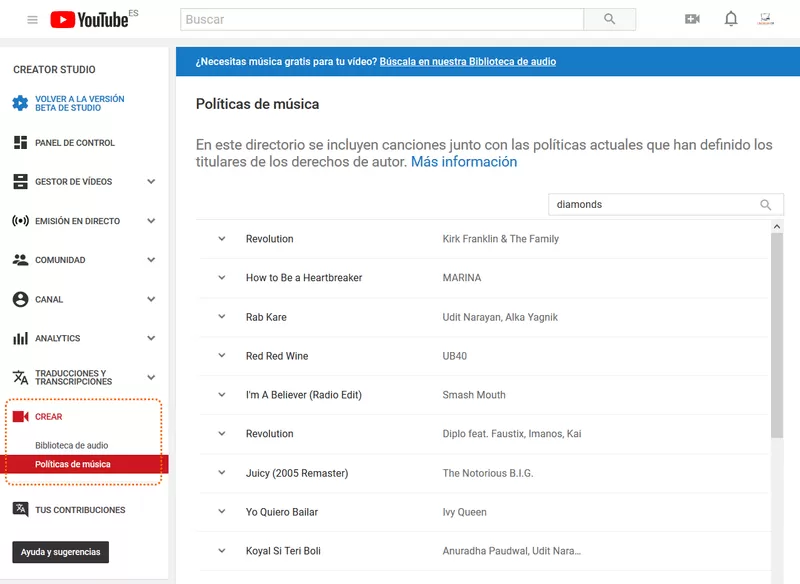
Task: Click the Emisión en directo broadcast icon
Action: [20, 221]
